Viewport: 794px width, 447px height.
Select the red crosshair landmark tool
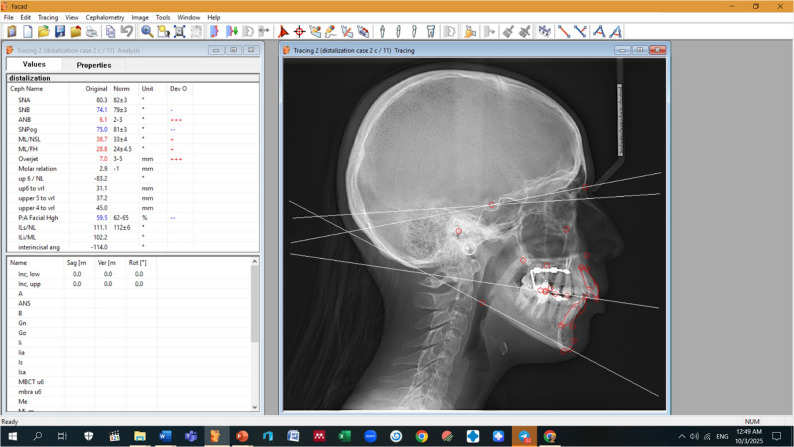tap(299, 31)
